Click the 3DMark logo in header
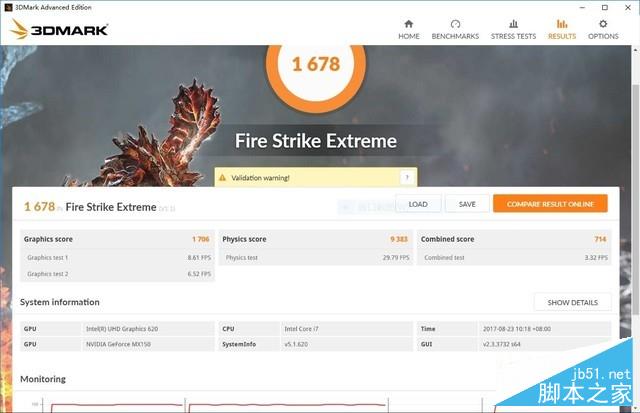 pos(59,29)
